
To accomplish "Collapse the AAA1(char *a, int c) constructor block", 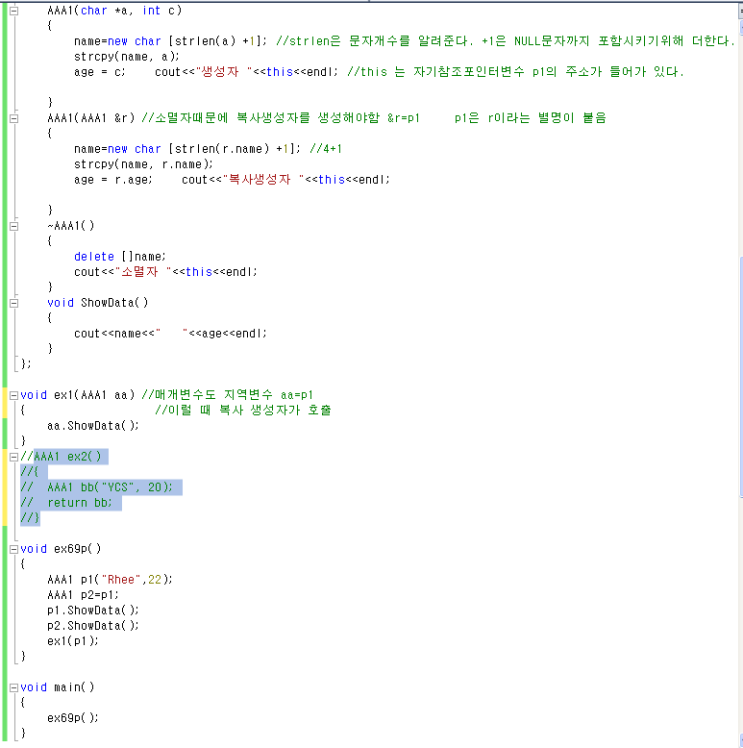I will click(x=14, y=10).
